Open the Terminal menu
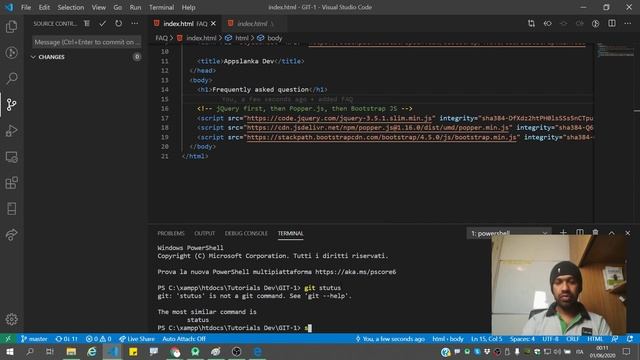The height and width of the screenshot is (360, 640). (161, 7)
